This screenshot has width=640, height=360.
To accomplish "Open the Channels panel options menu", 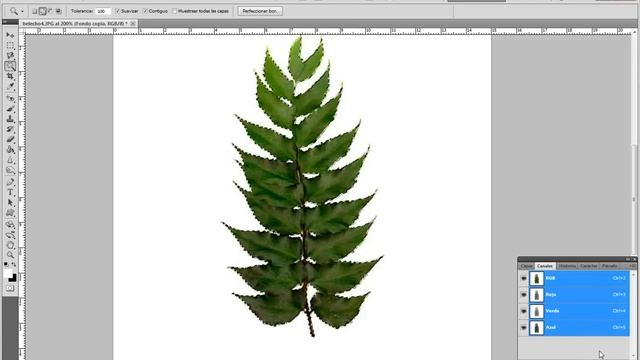I will coord(632,266).
